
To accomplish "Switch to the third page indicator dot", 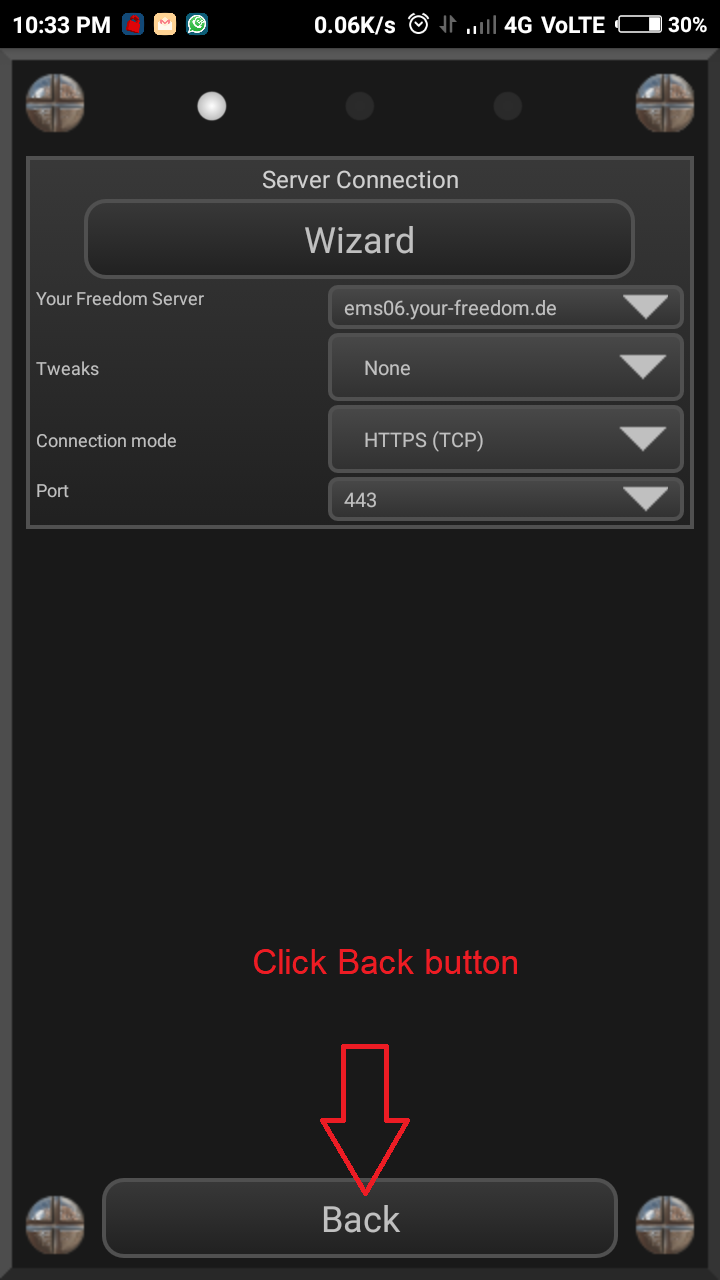I will pos(508,106).
